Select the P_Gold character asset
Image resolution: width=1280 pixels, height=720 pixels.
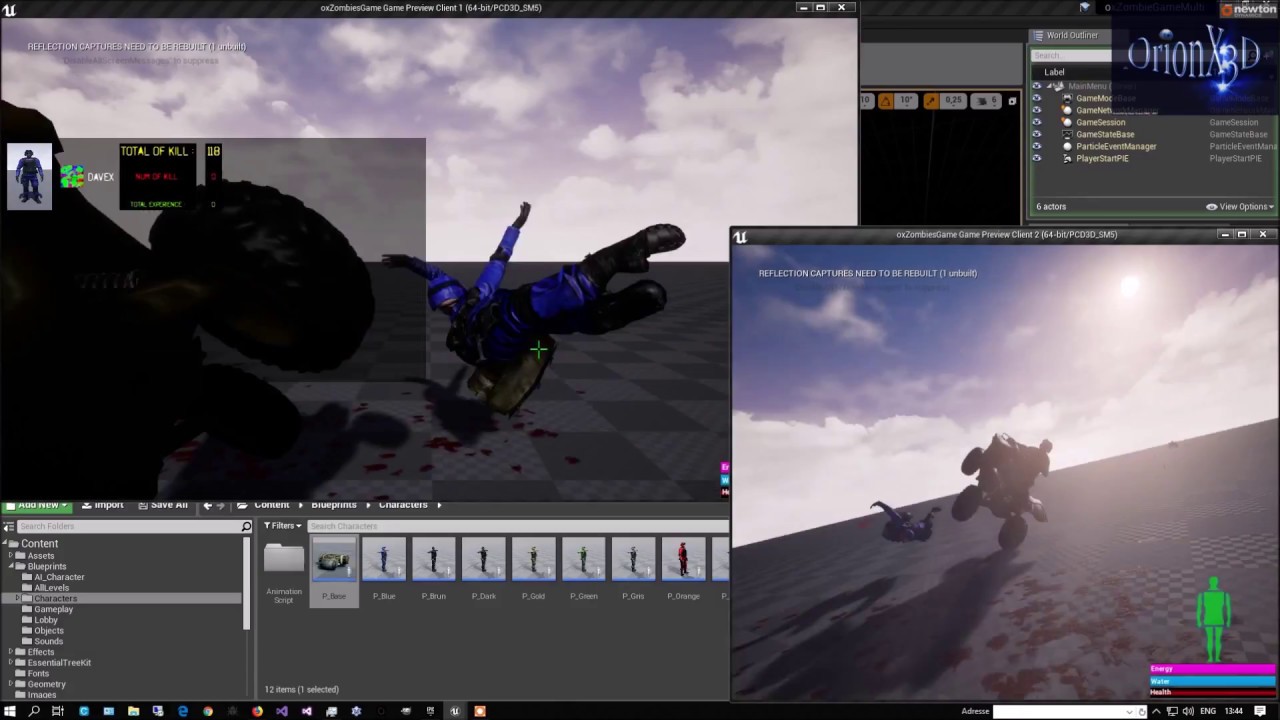click(x=534, y=560)
